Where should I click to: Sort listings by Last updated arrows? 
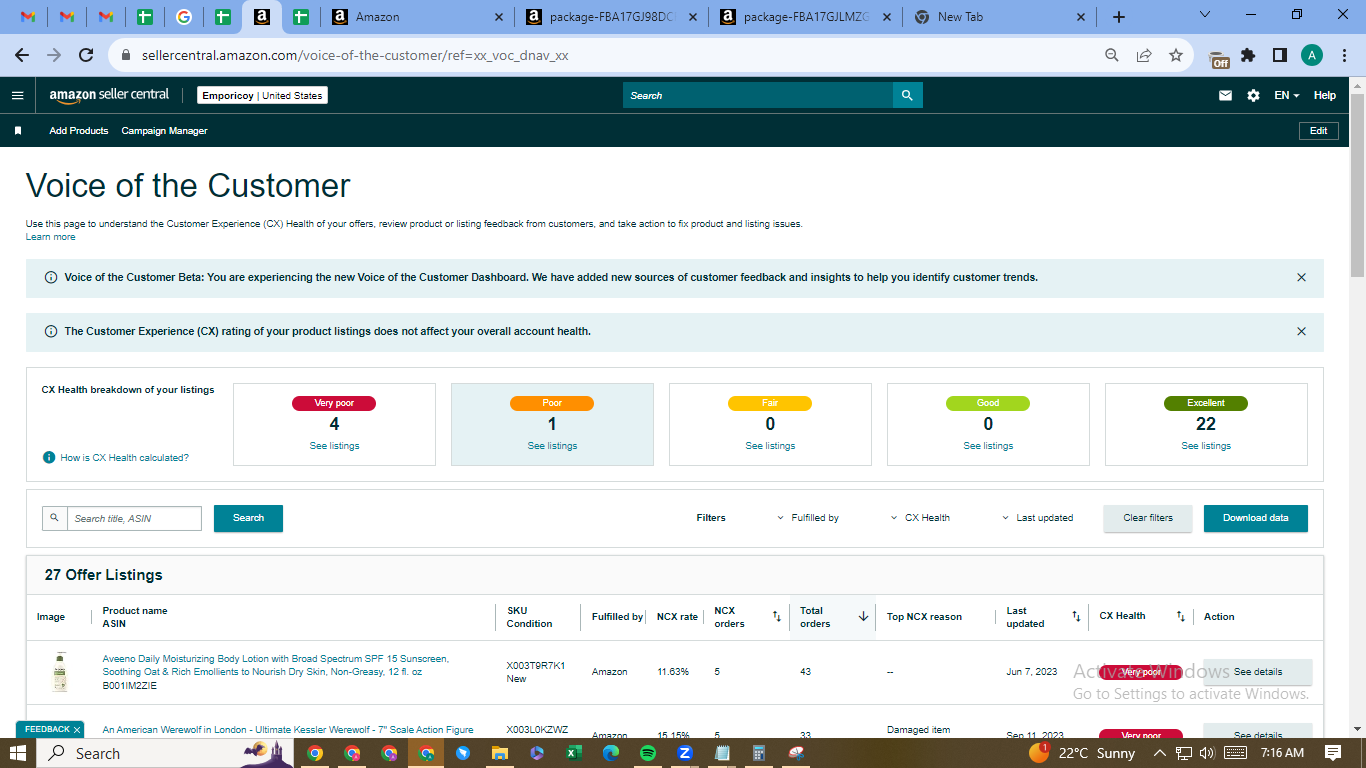pyautogui.click(x=1076, y=617)
